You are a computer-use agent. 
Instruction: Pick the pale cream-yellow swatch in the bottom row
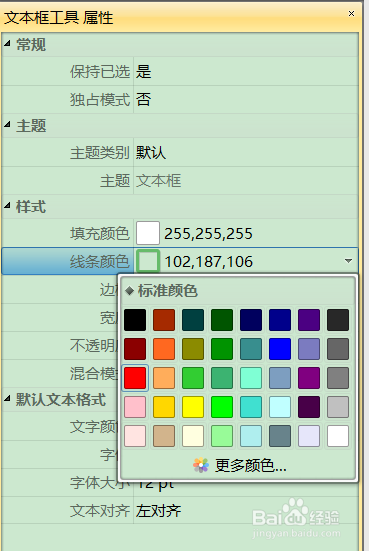tap(193, 436)
